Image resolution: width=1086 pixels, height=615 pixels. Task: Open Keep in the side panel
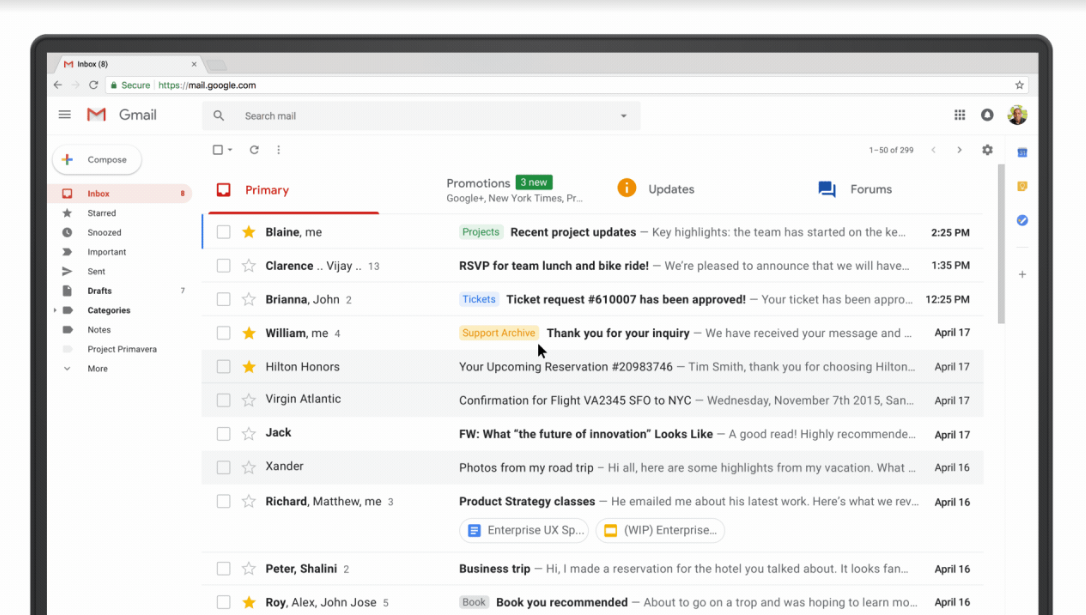1022,186
